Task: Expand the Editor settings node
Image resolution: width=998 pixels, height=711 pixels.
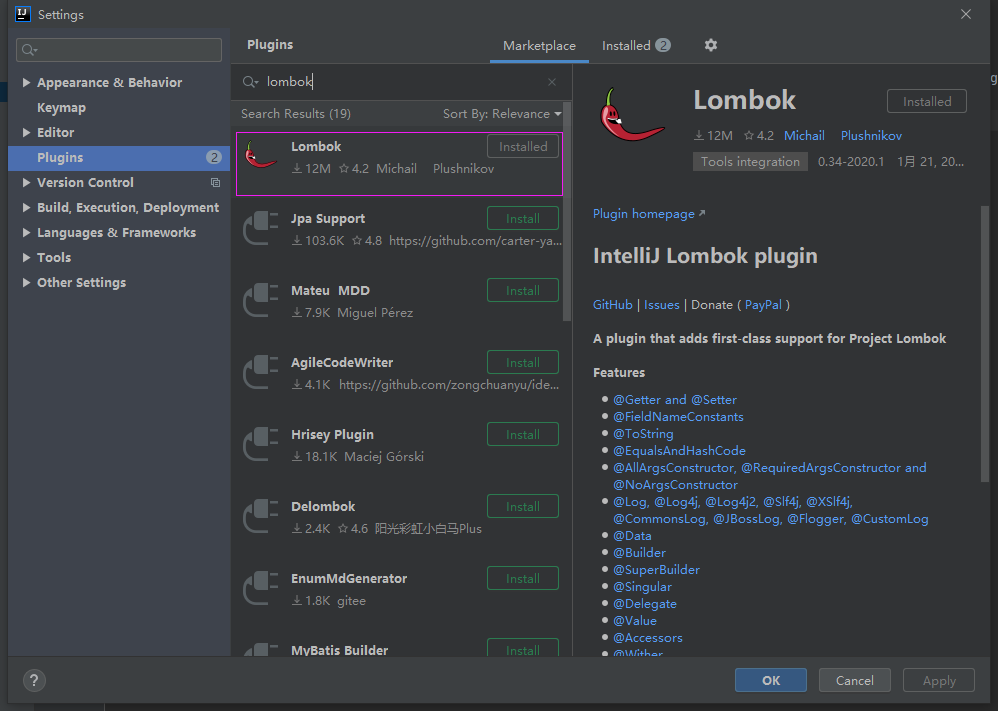Action: pos(26,132)
